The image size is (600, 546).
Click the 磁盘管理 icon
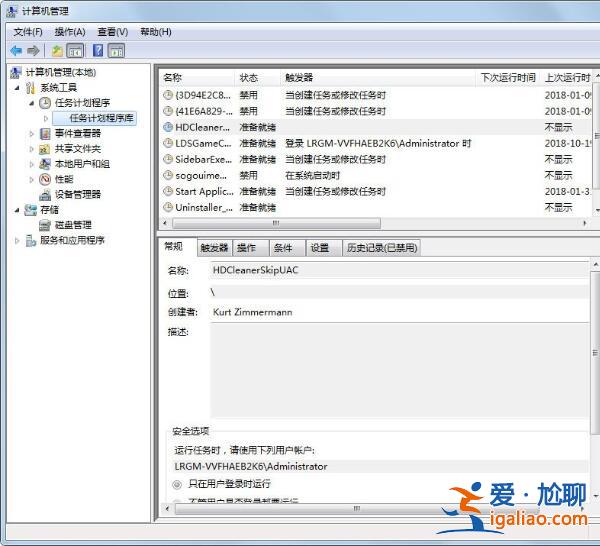coord(45,225)
